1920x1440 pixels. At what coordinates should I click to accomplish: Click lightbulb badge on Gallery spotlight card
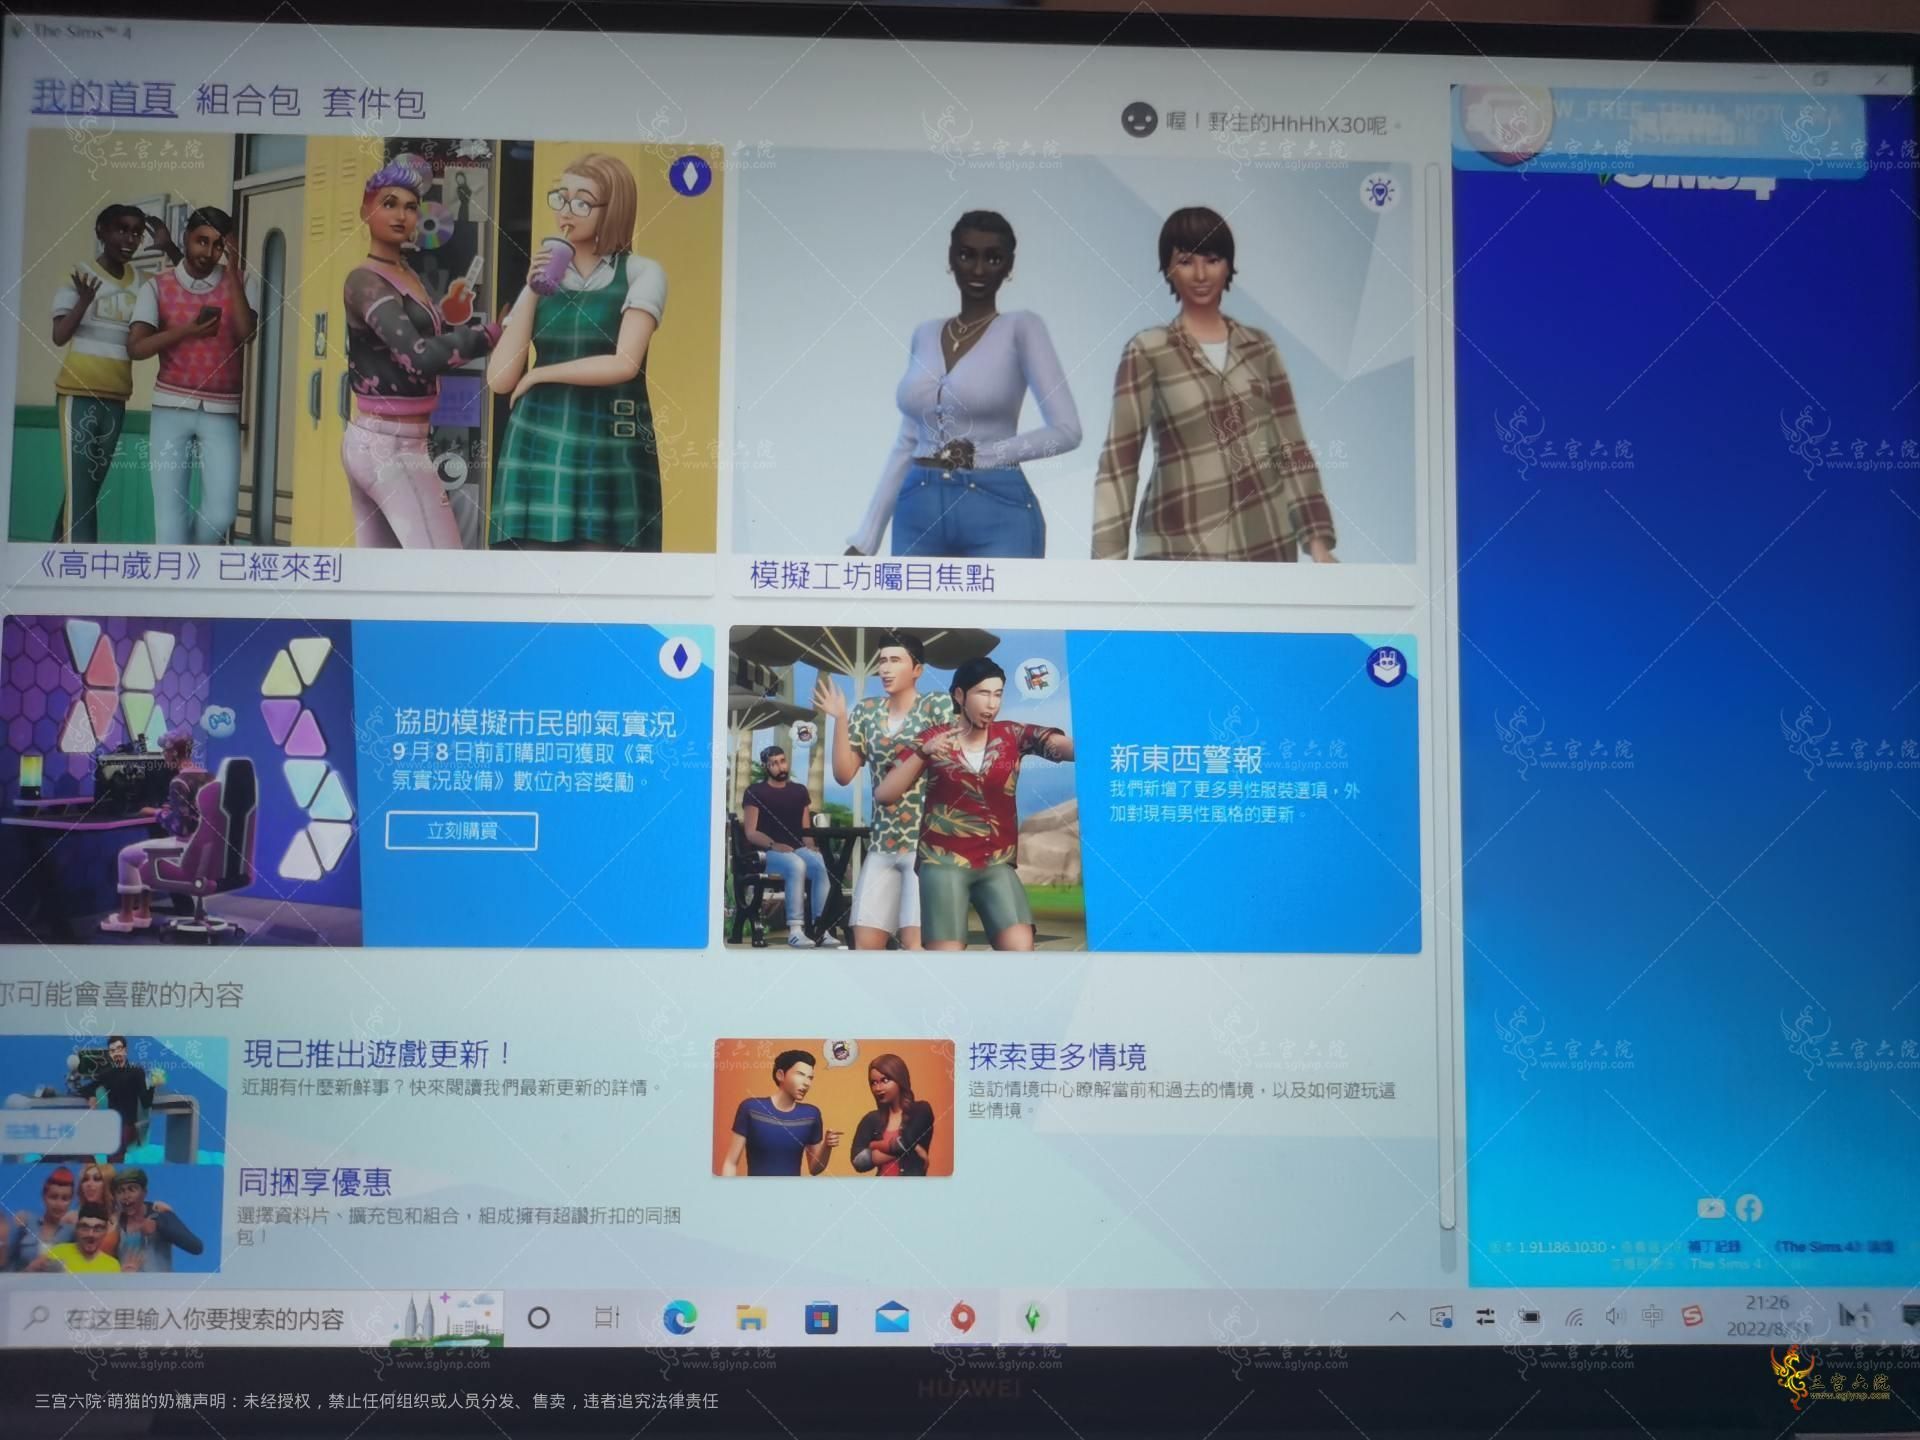[1380, 191]
